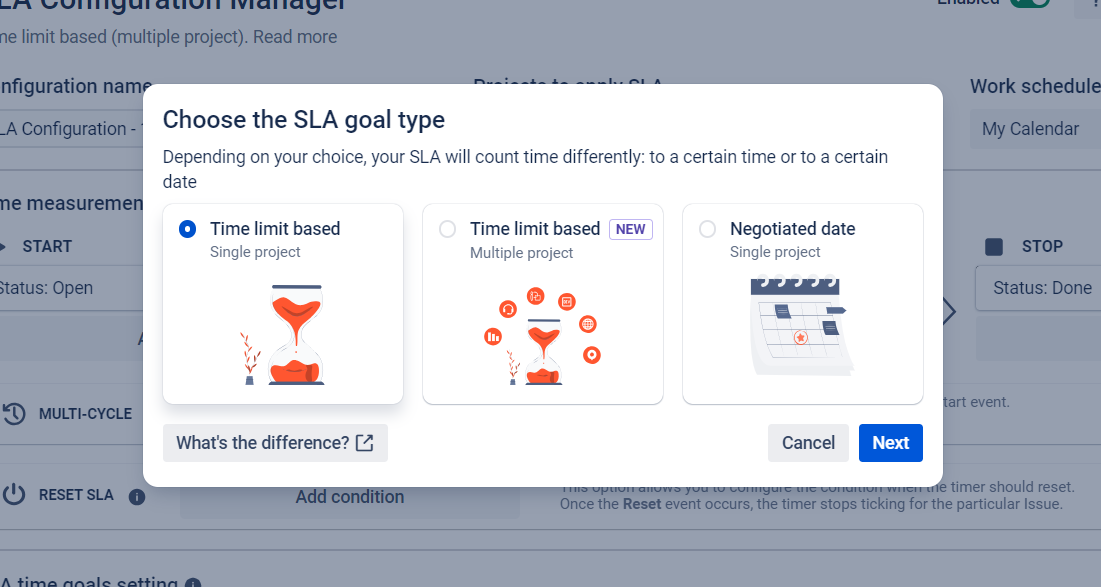Viewport: 1101px width, 587px height.
Task: Click external link icon beside What's the difference
Action: 365,443
